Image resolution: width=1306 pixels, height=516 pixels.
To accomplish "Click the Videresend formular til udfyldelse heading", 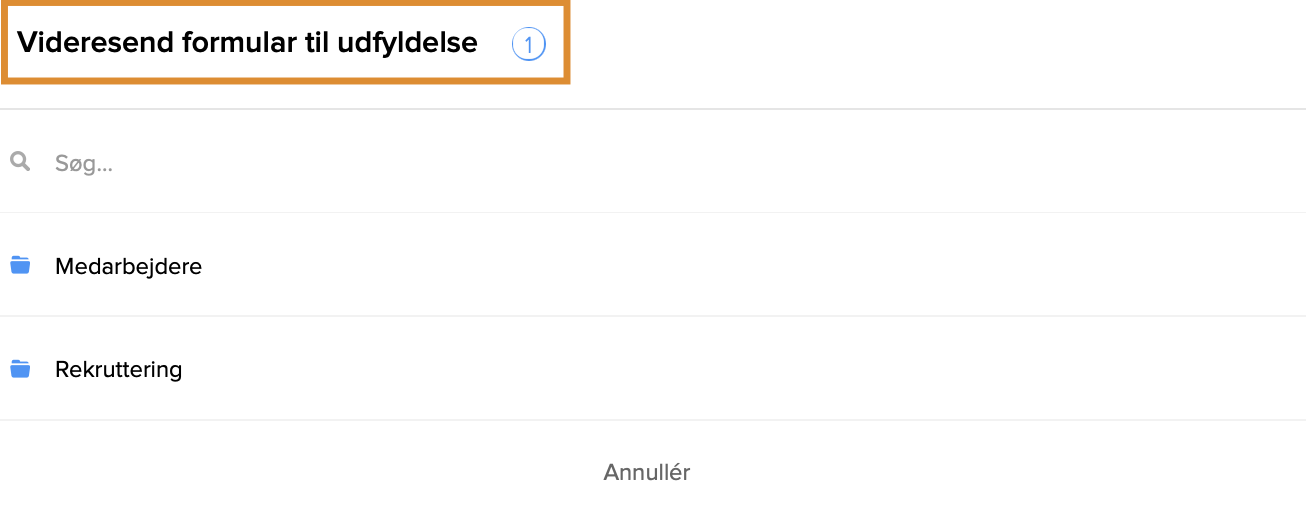I will click(247, 43).
